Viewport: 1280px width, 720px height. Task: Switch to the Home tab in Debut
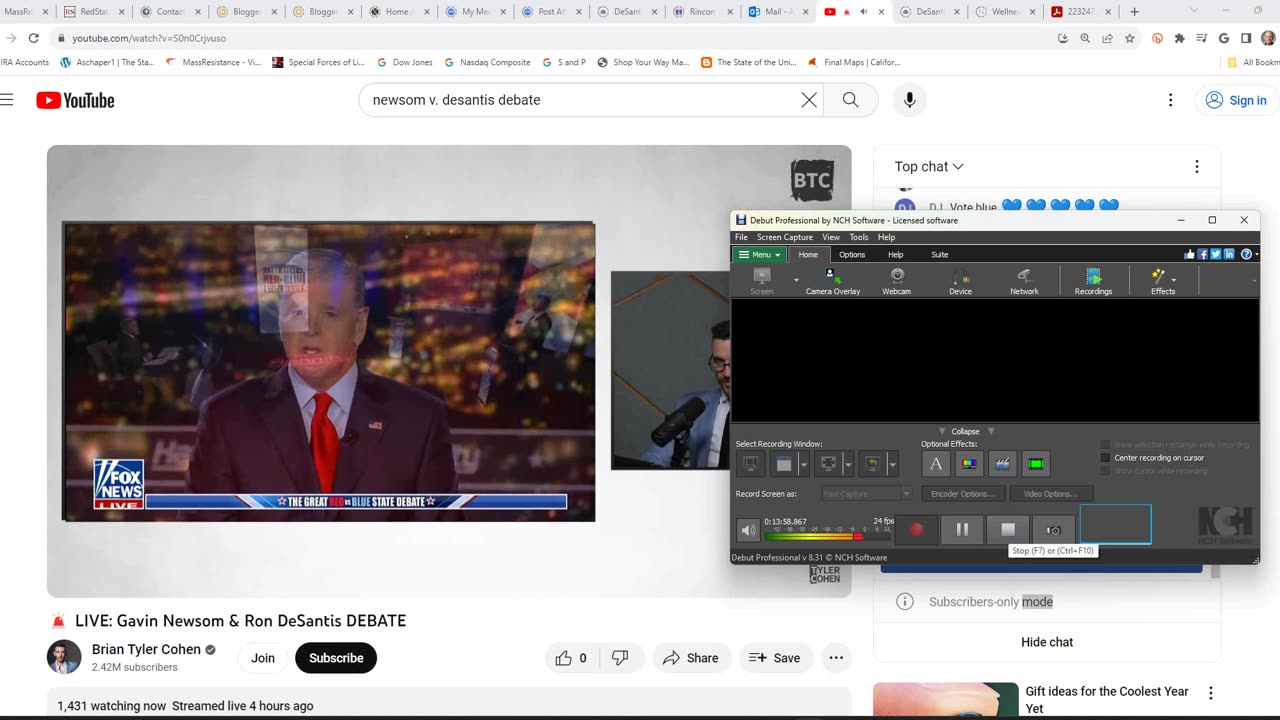808,254
